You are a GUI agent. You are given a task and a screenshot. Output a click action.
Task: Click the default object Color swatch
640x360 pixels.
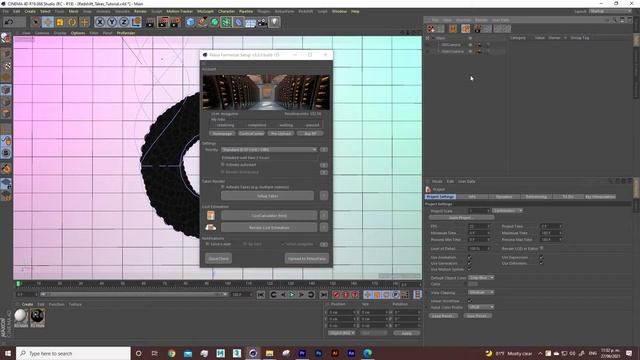473,284
